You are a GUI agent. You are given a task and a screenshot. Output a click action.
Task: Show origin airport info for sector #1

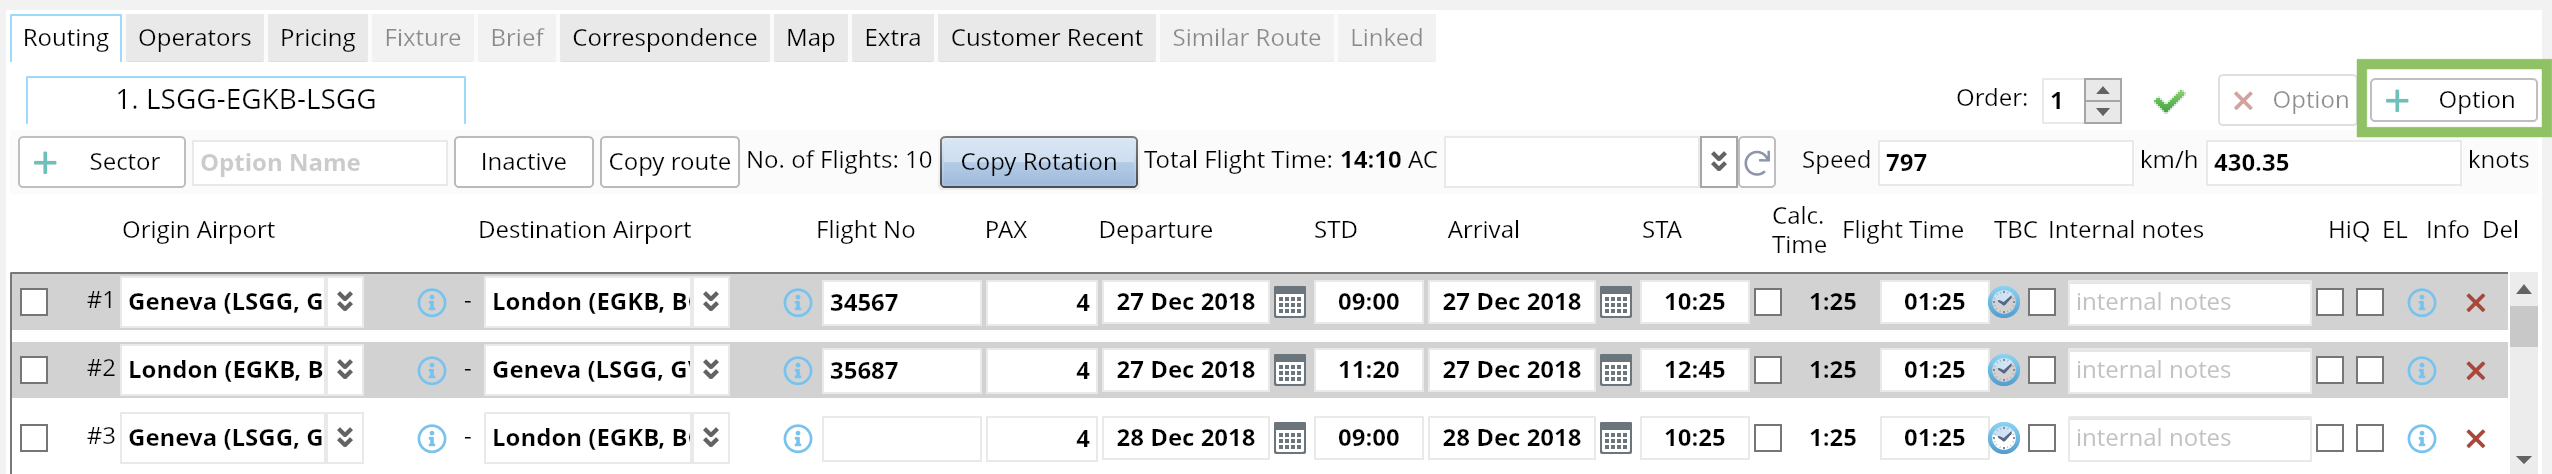coord(431,302)
